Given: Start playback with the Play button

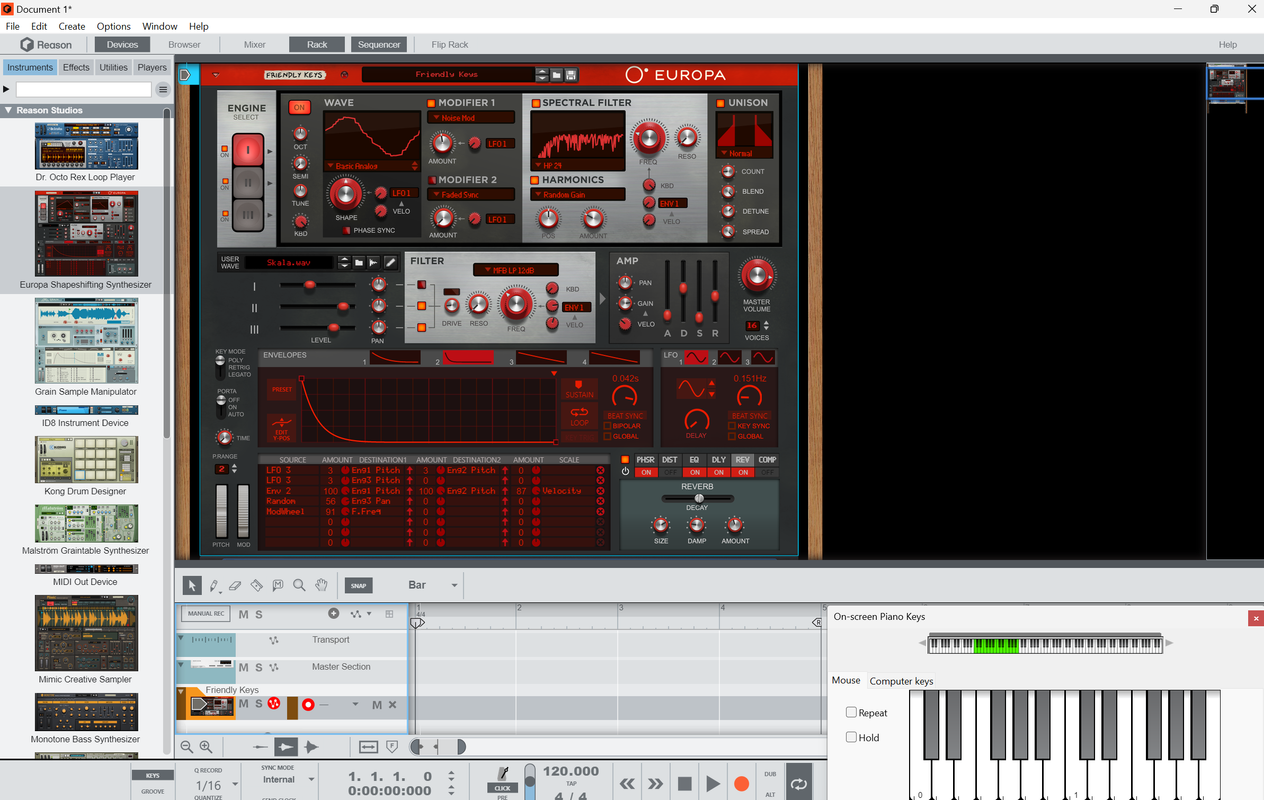Looking at the screenshot, I should (x=713, y=784).
